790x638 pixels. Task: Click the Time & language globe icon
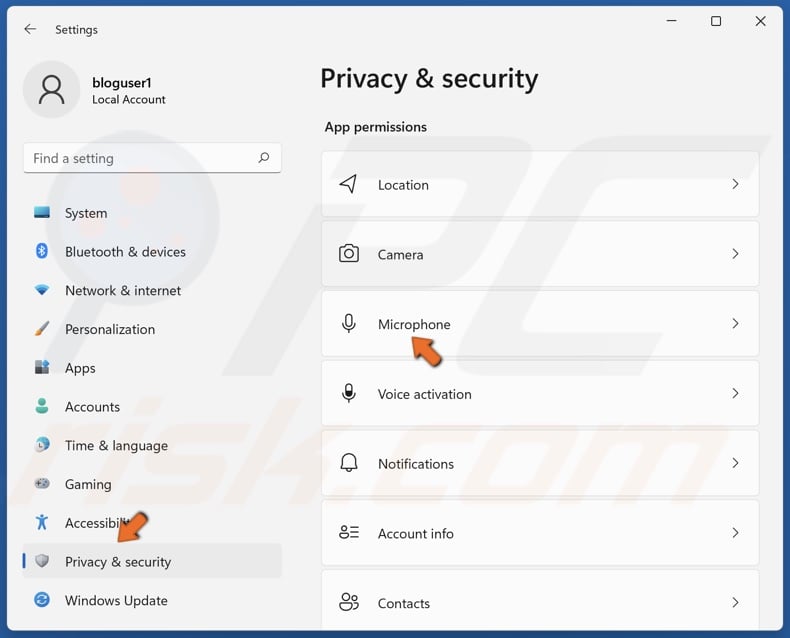tap(42, 444)
